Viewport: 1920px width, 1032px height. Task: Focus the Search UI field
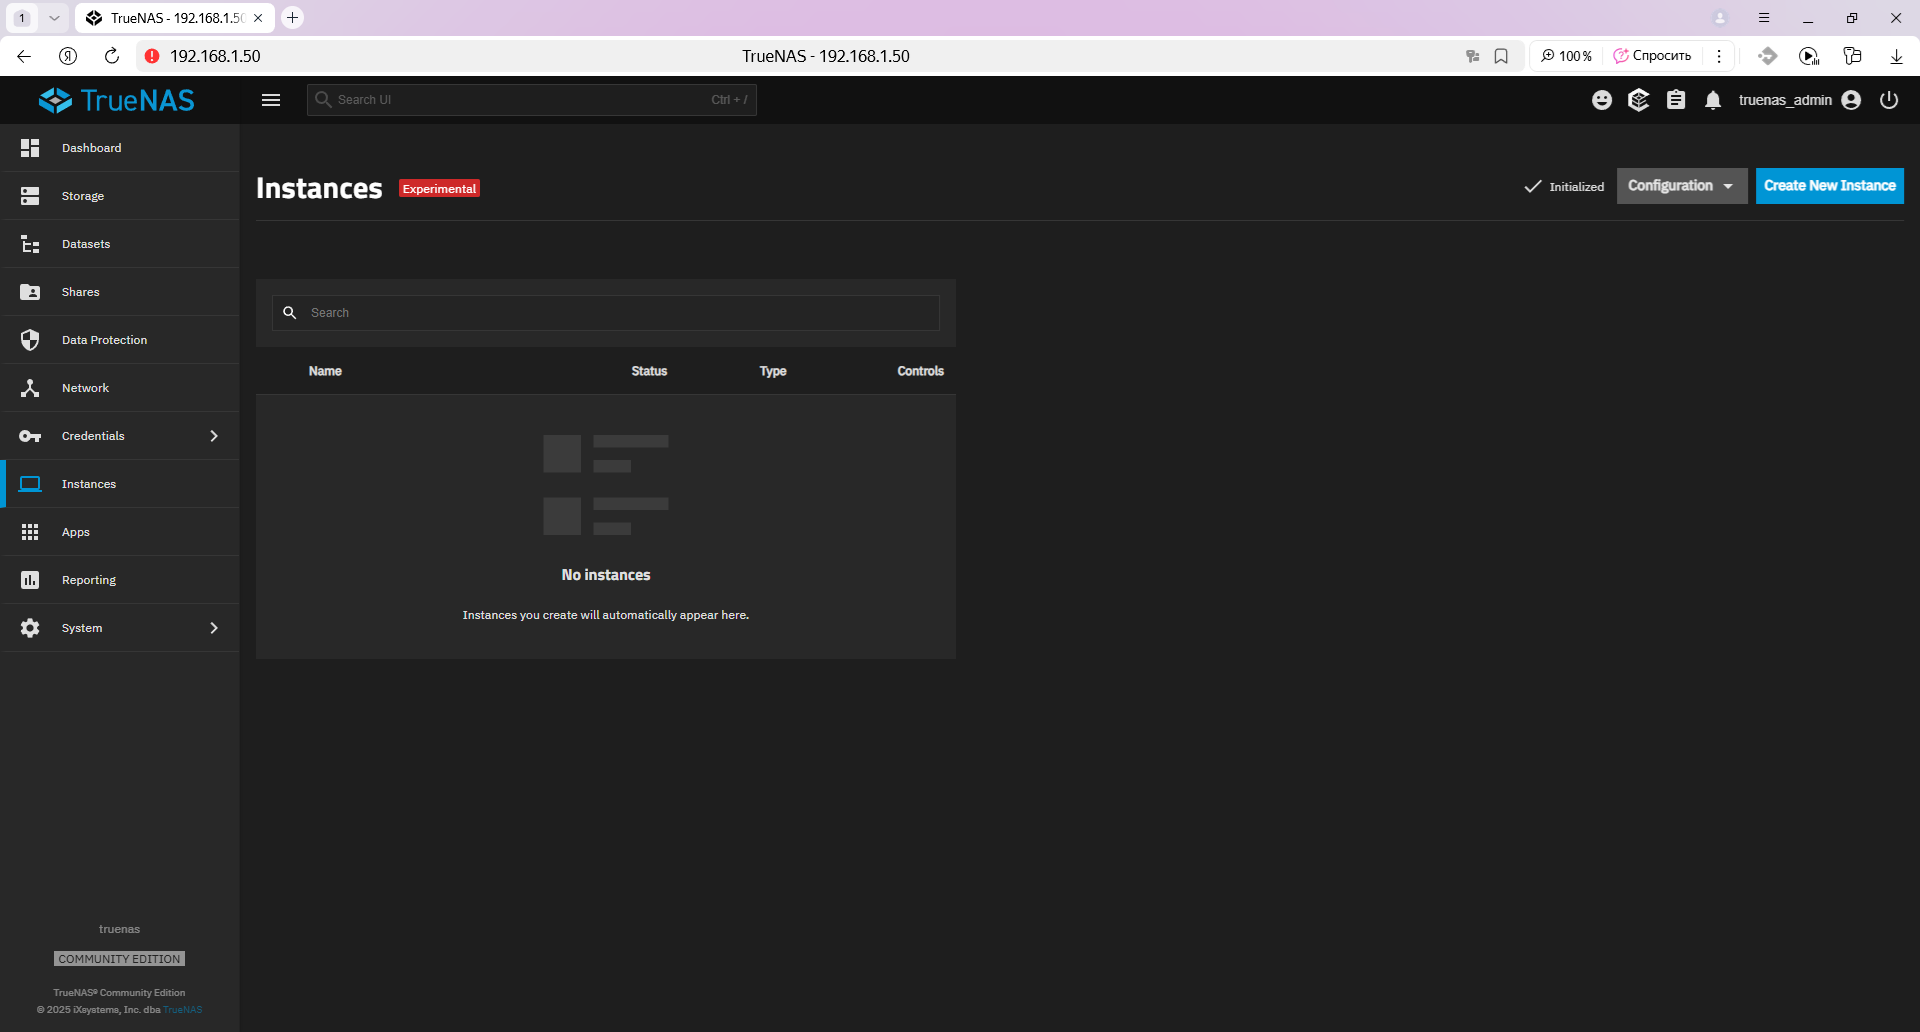point(531,100)
